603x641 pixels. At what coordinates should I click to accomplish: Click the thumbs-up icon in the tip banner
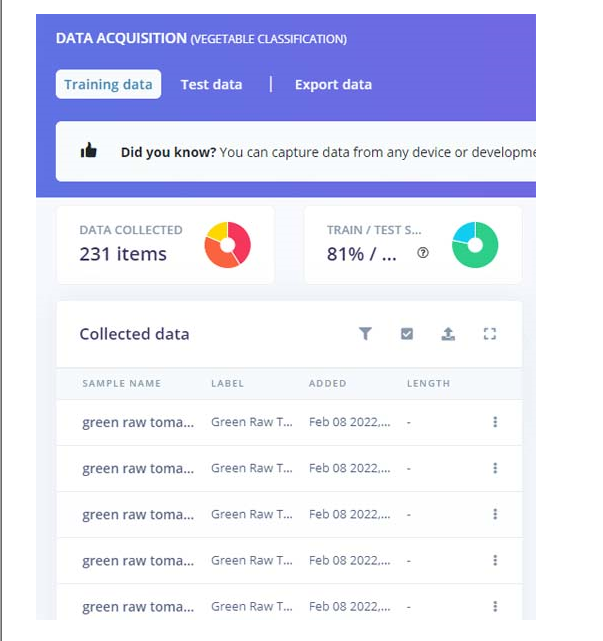pyautogui.click(x=89, y=152)
